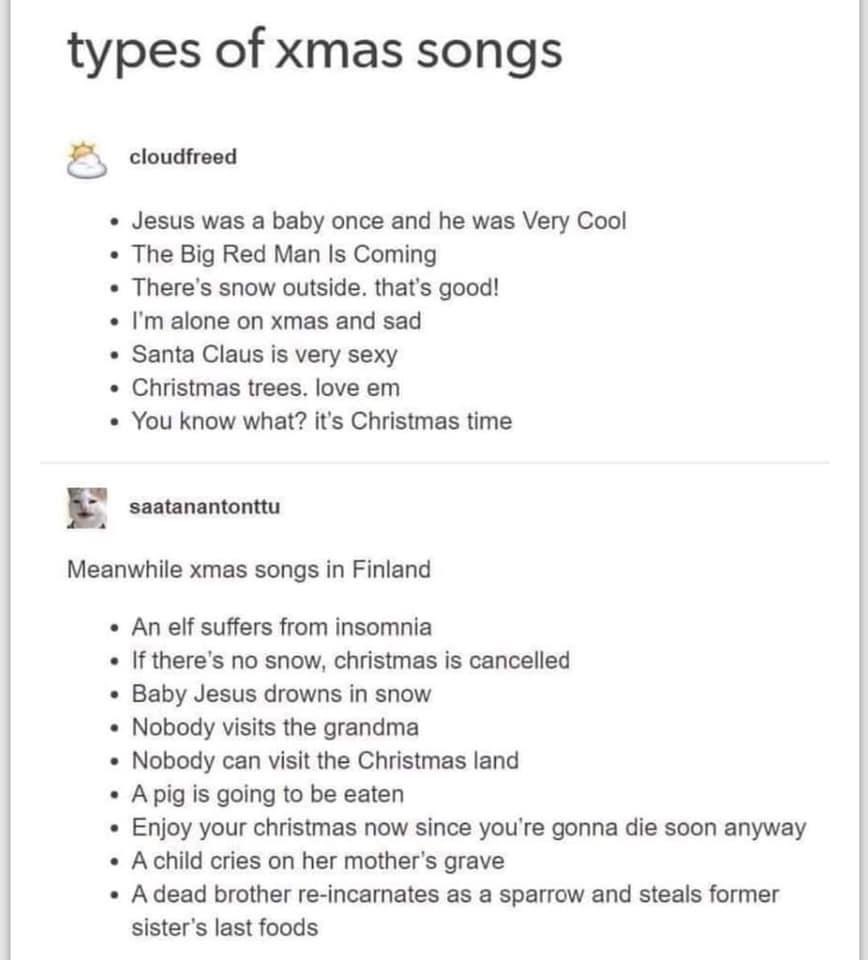Click 'An elf suffers from insomnia' item

[282, 627]
